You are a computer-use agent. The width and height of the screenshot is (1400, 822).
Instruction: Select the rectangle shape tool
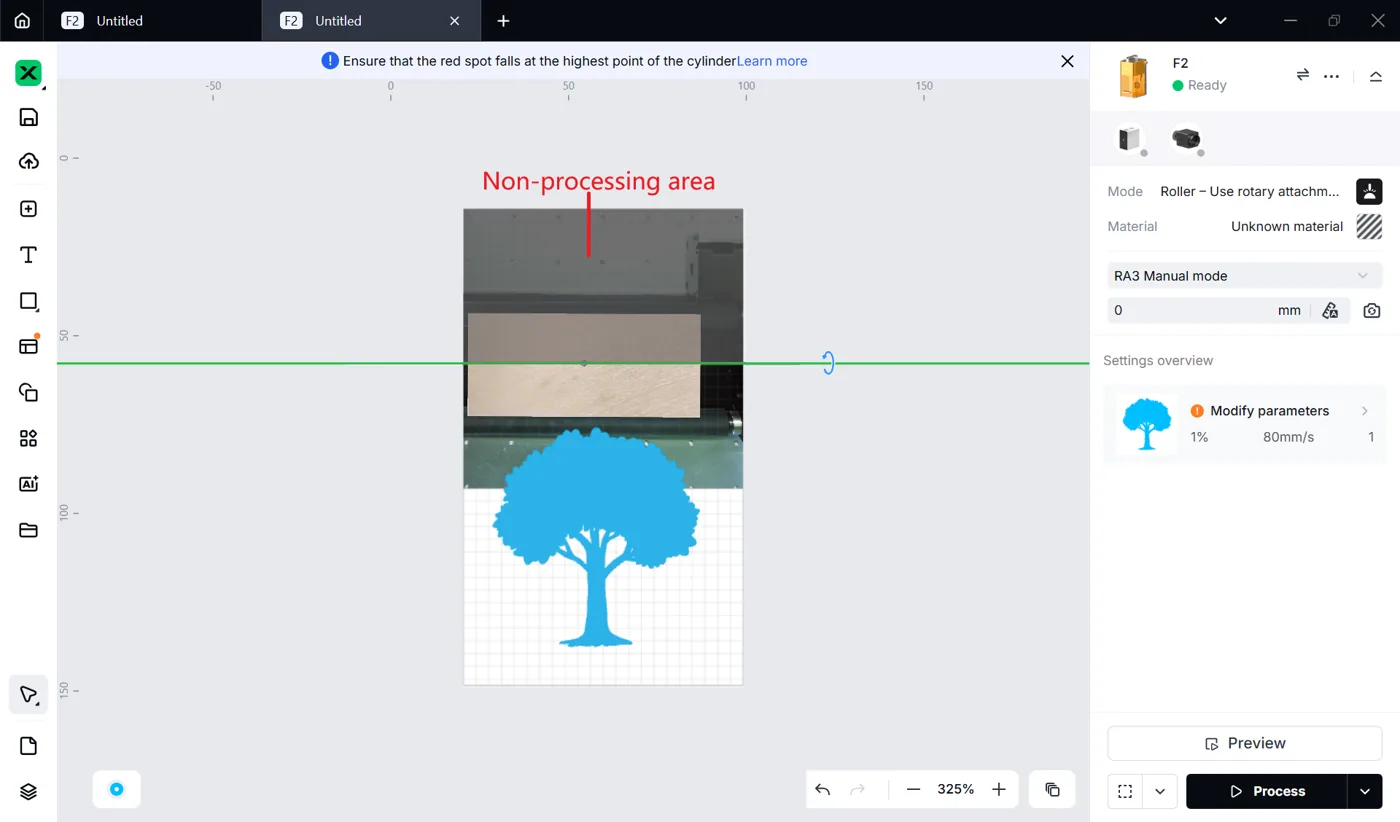click(x=29, y=301)
